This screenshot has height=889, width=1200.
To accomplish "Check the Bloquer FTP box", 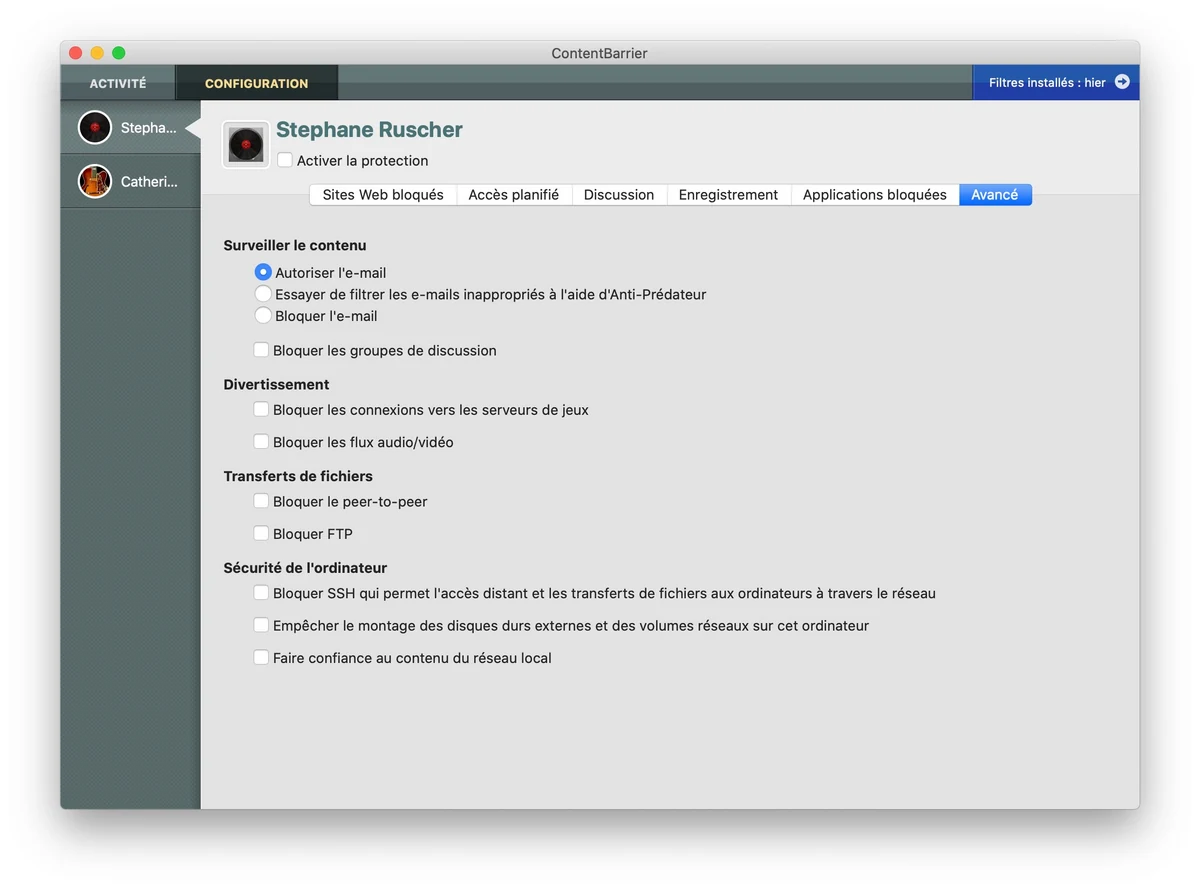I will (261, 533).
